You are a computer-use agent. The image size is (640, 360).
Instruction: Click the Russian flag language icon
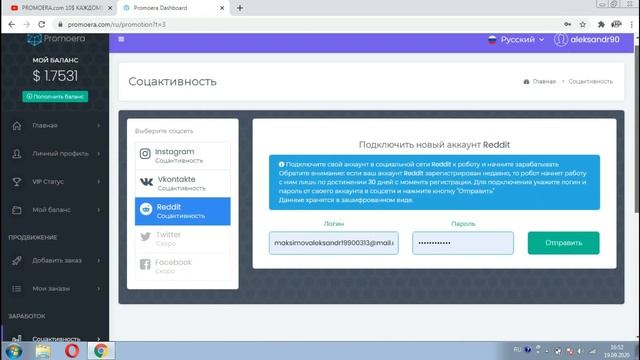point(492,40)
